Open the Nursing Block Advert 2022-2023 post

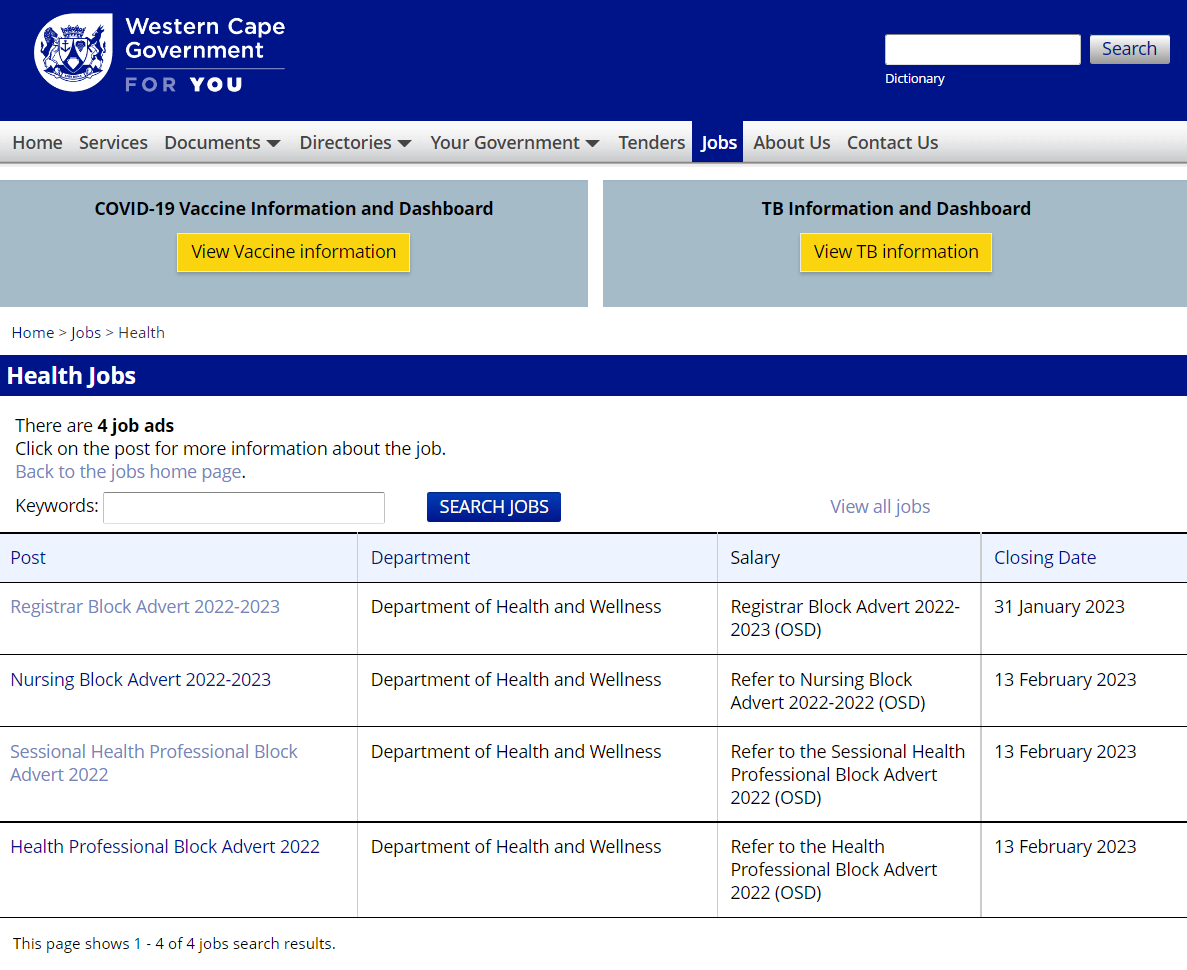click(x=140, y=680)
